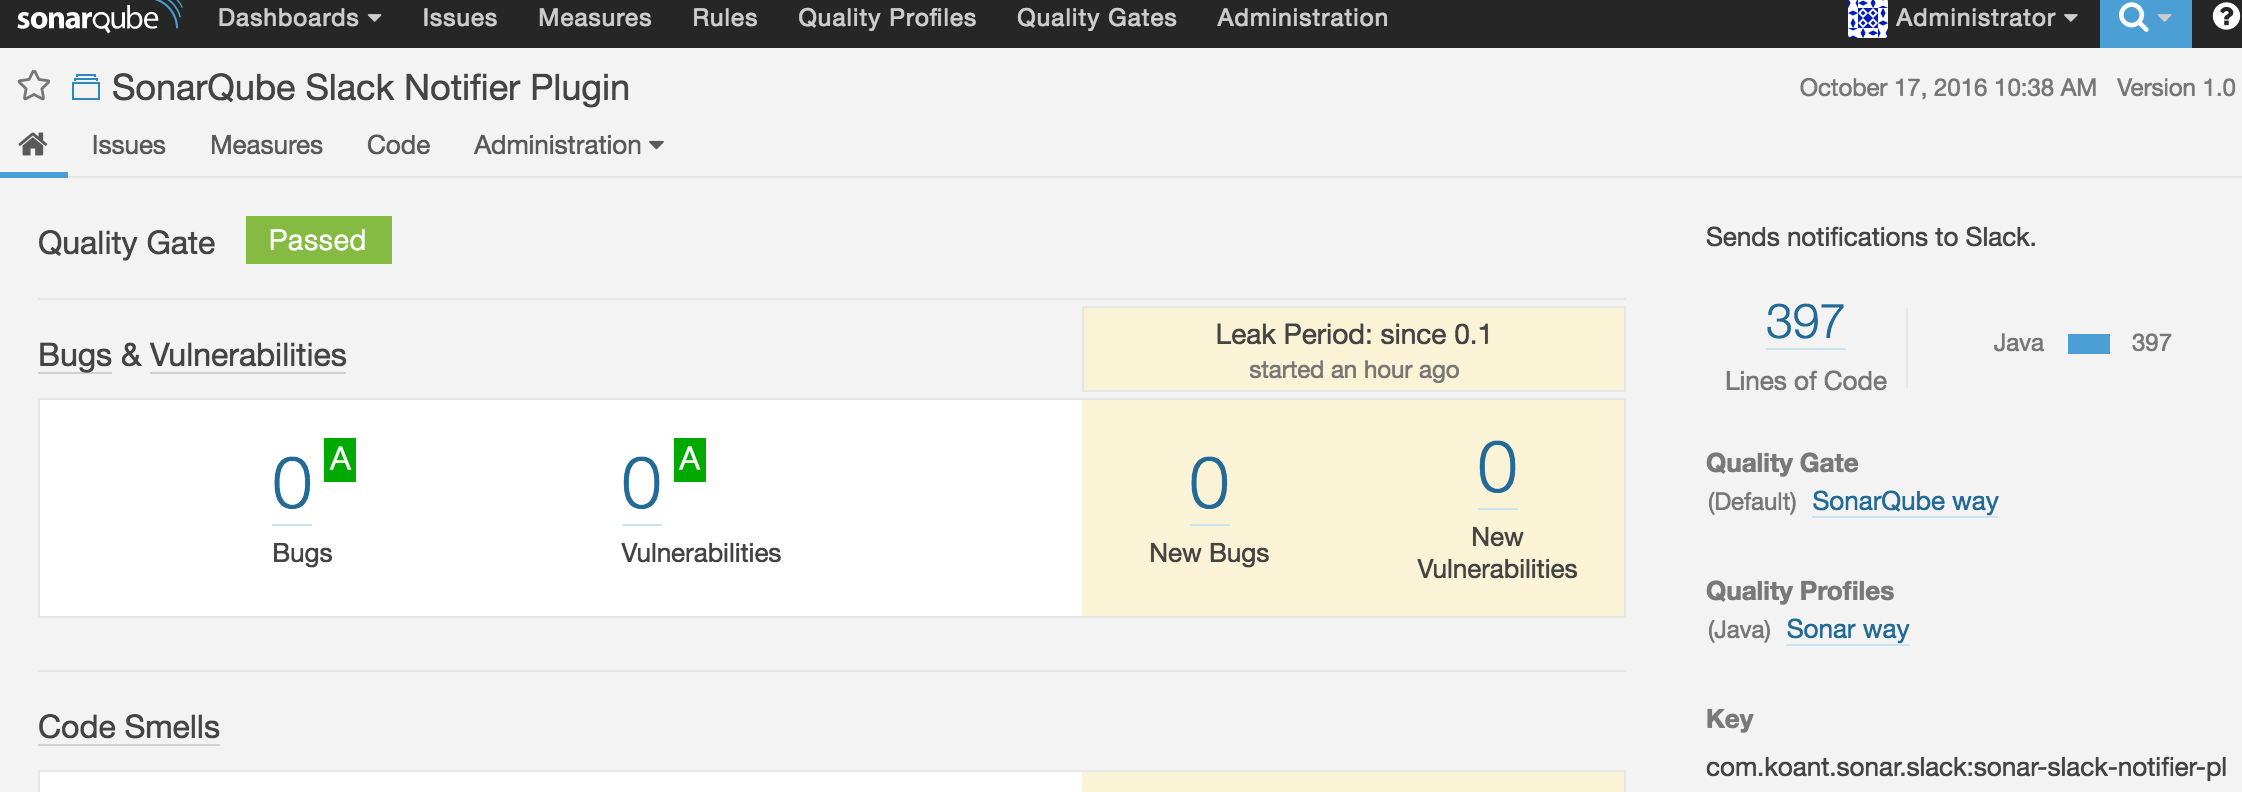Expand the Dashboards dropdown menu

(299, 18)
